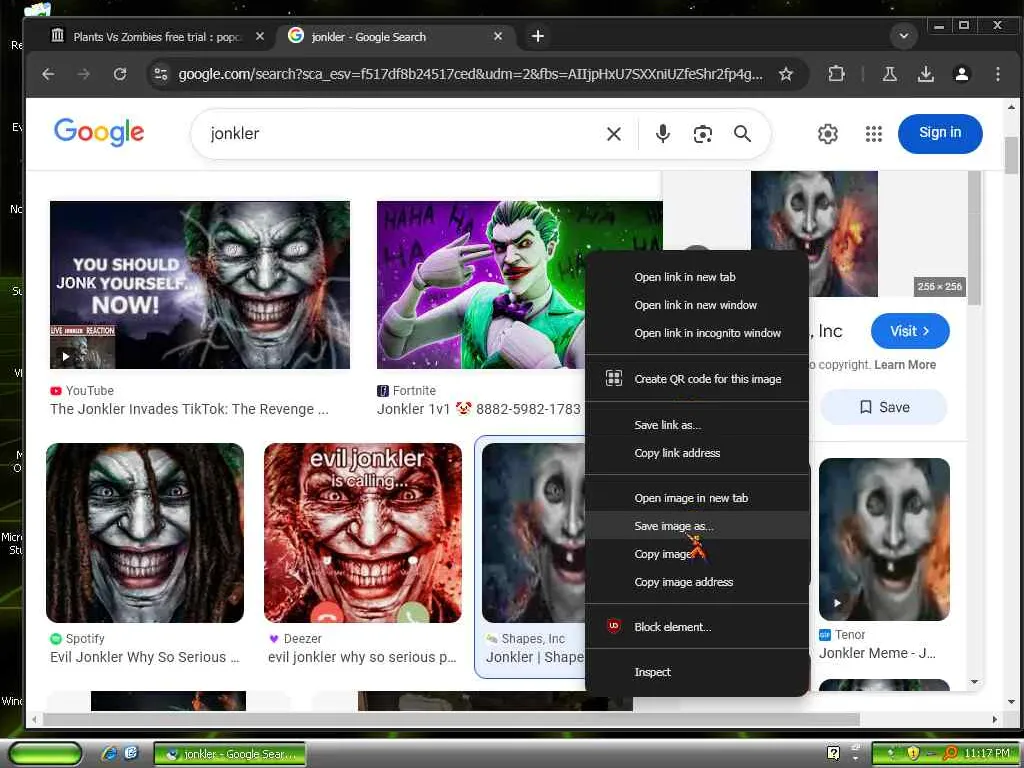Start voice search with microphone icon
Image resolution: width=1024 pixels, height=768 pixels.
tap(662, 133)
